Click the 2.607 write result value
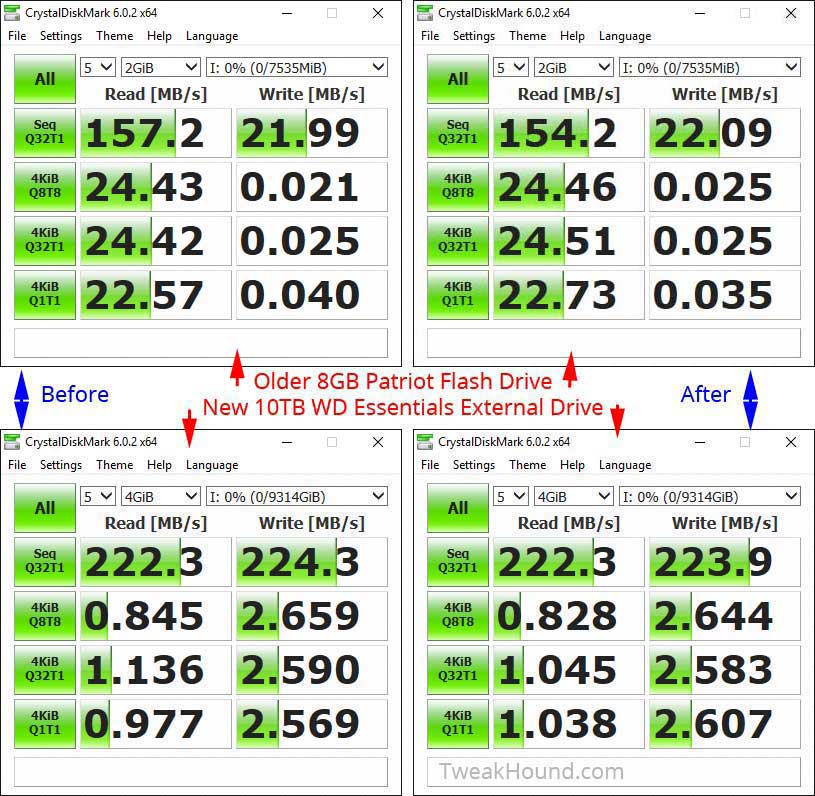Screen dimensions: 815x796 pyautogui.click(x=725, y=724)
